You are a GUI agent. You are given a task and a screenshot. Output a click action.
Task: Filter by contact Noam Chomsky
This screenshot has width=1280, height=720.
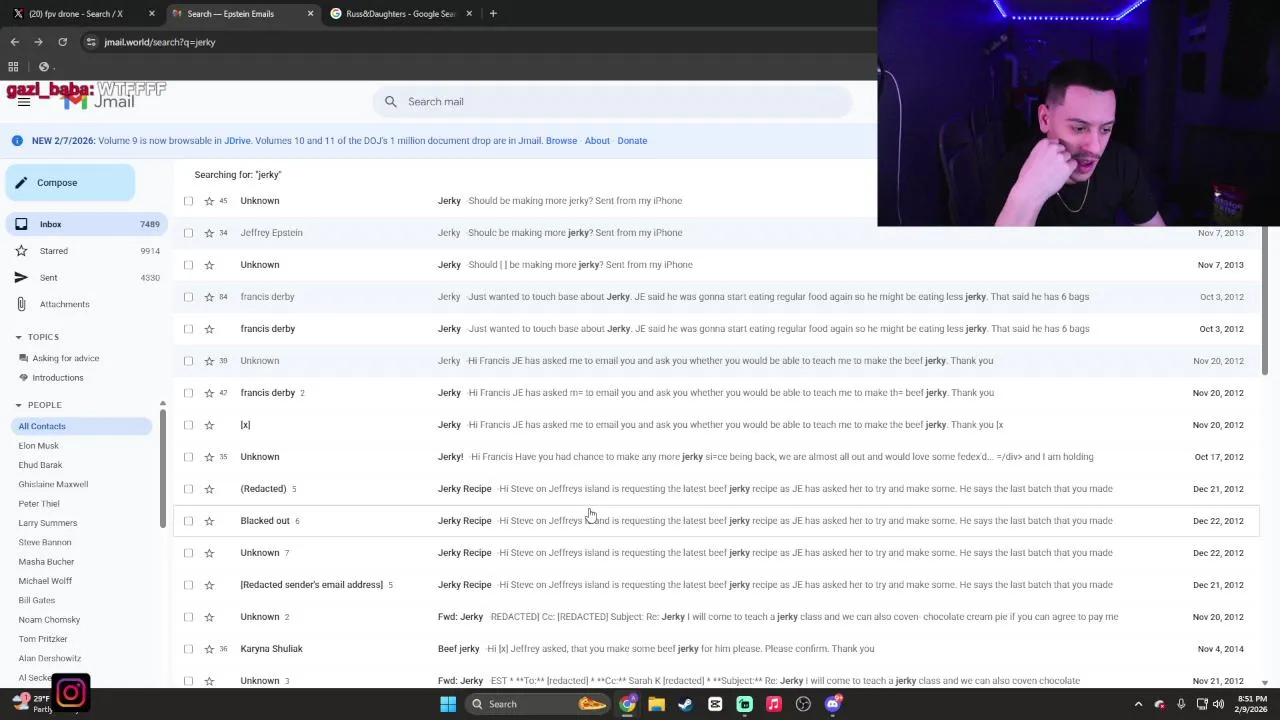49,620
